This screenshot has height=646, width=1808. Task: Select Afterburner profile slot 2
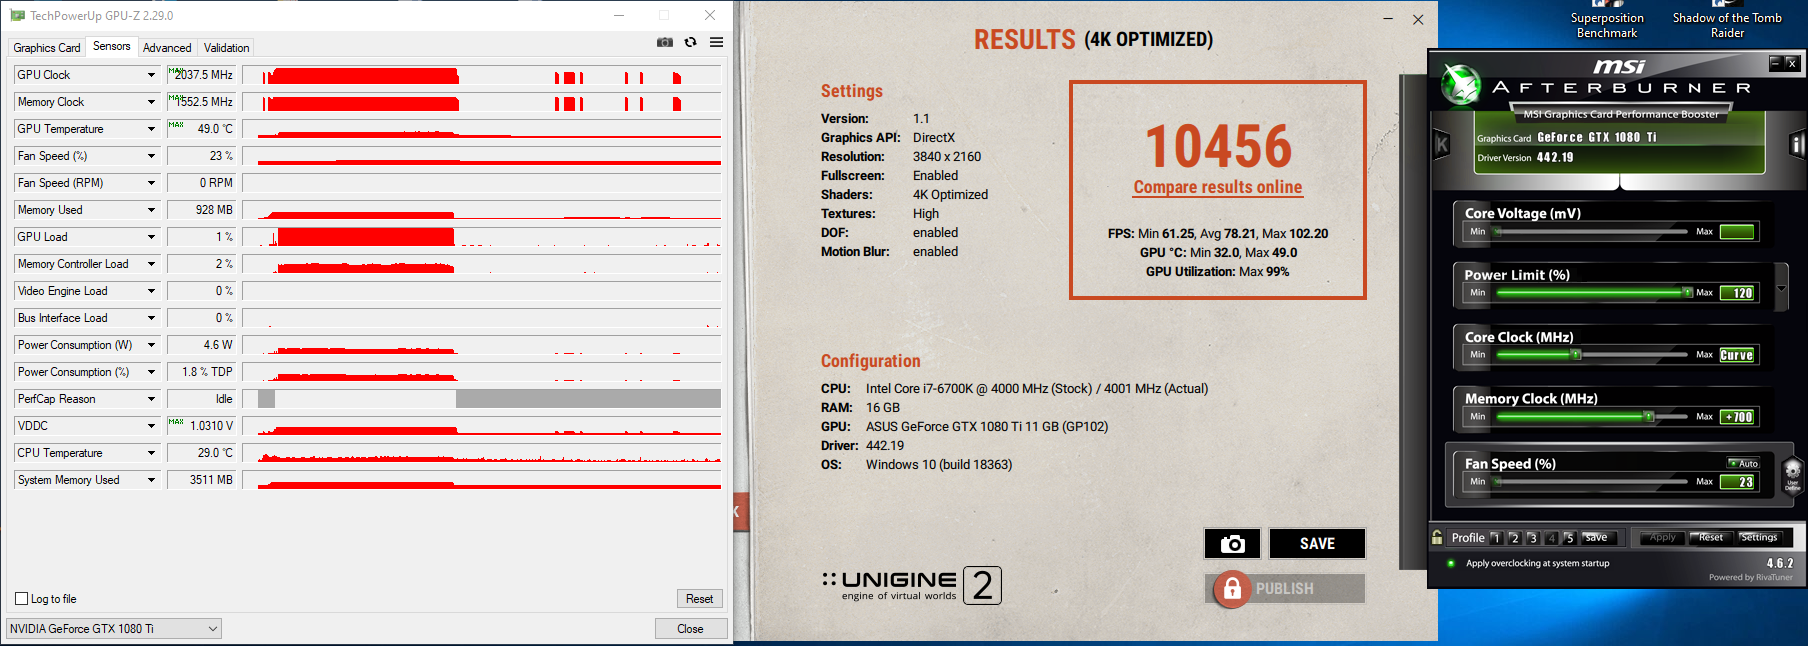click(1514, 538)
